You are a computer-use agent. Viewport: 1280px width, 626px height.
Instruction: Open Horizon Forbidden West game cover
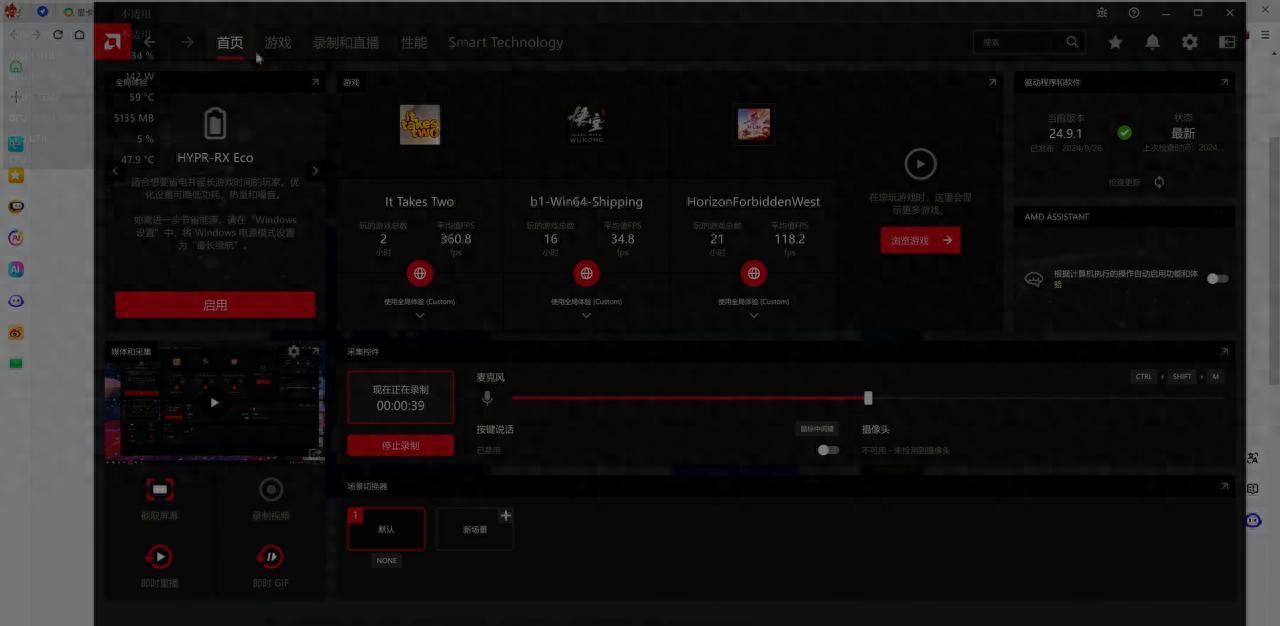(x=753, y=124)
